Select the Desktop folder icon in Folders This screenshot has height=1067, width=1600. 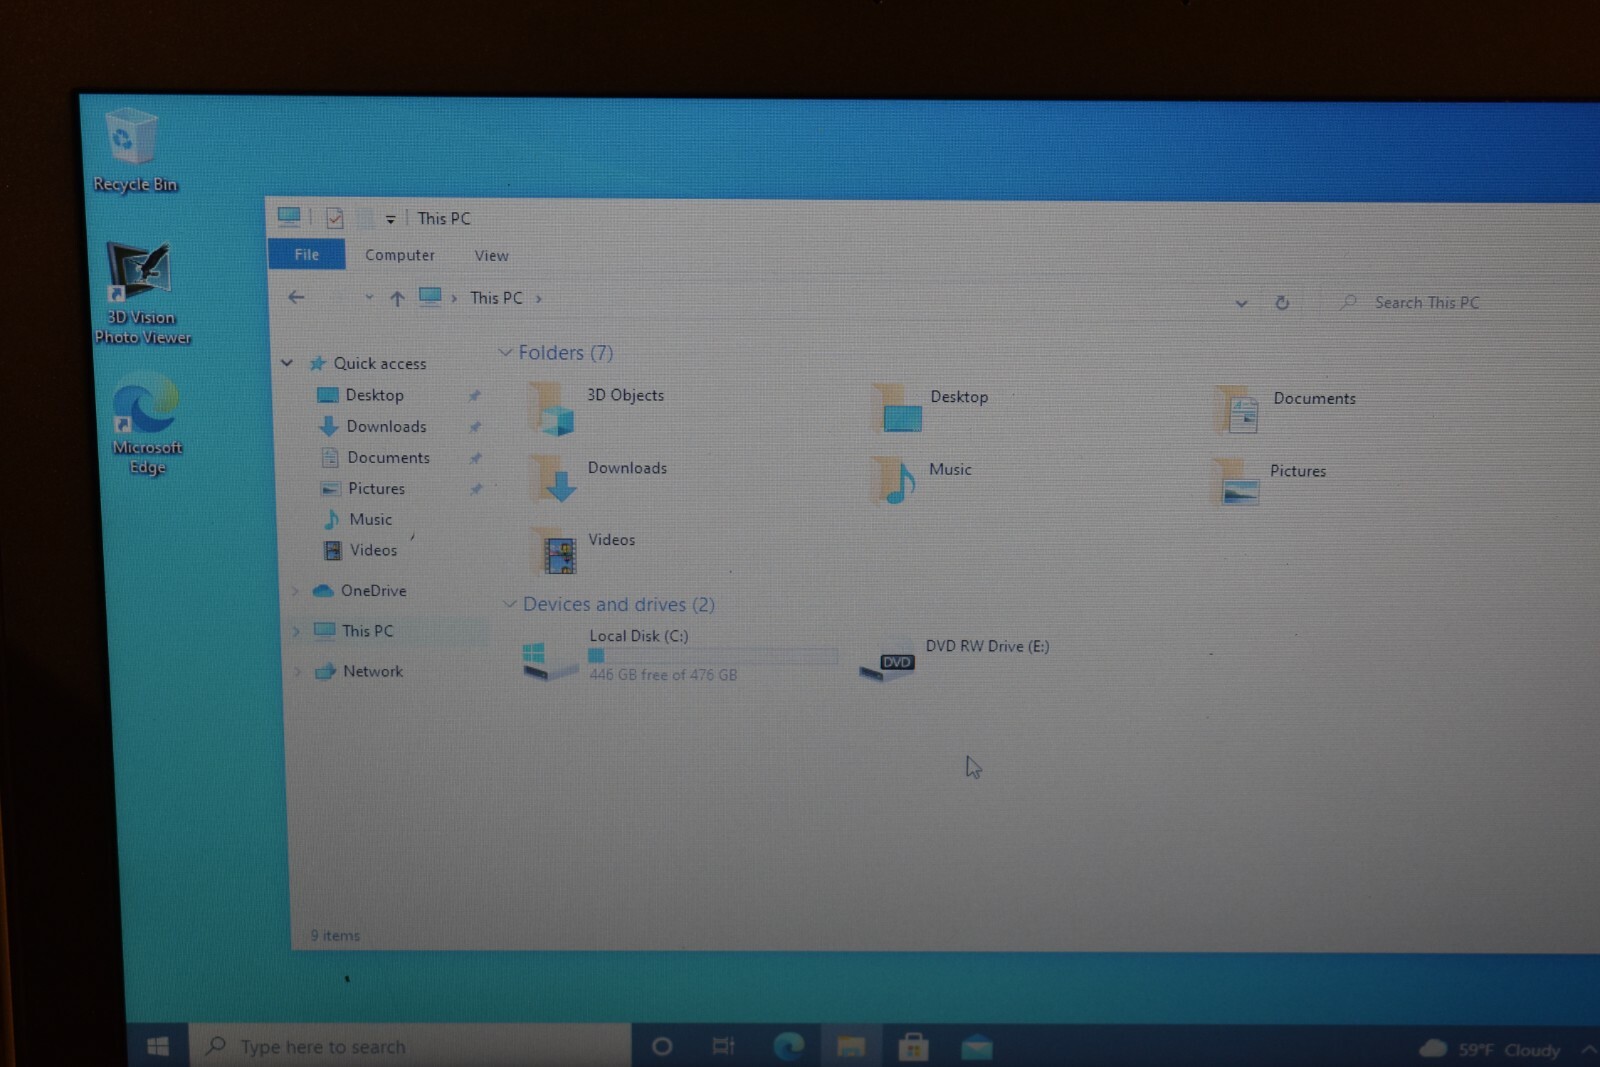tap(897, 409)
